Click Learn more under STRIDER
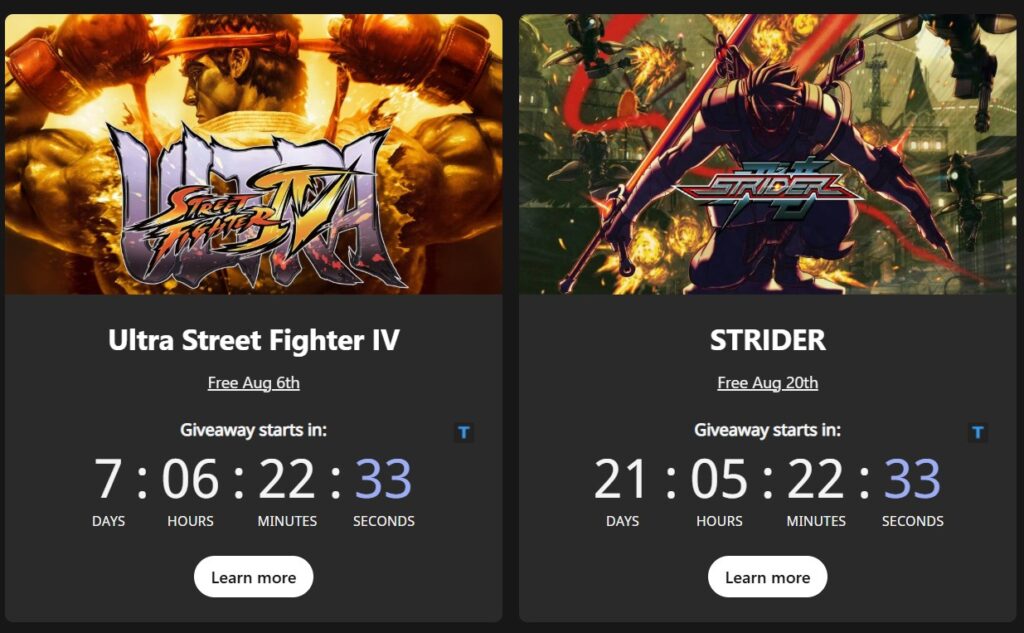The height and width of the screenshot is (633, 1024). pyautogui.click(x=767, y=577)
